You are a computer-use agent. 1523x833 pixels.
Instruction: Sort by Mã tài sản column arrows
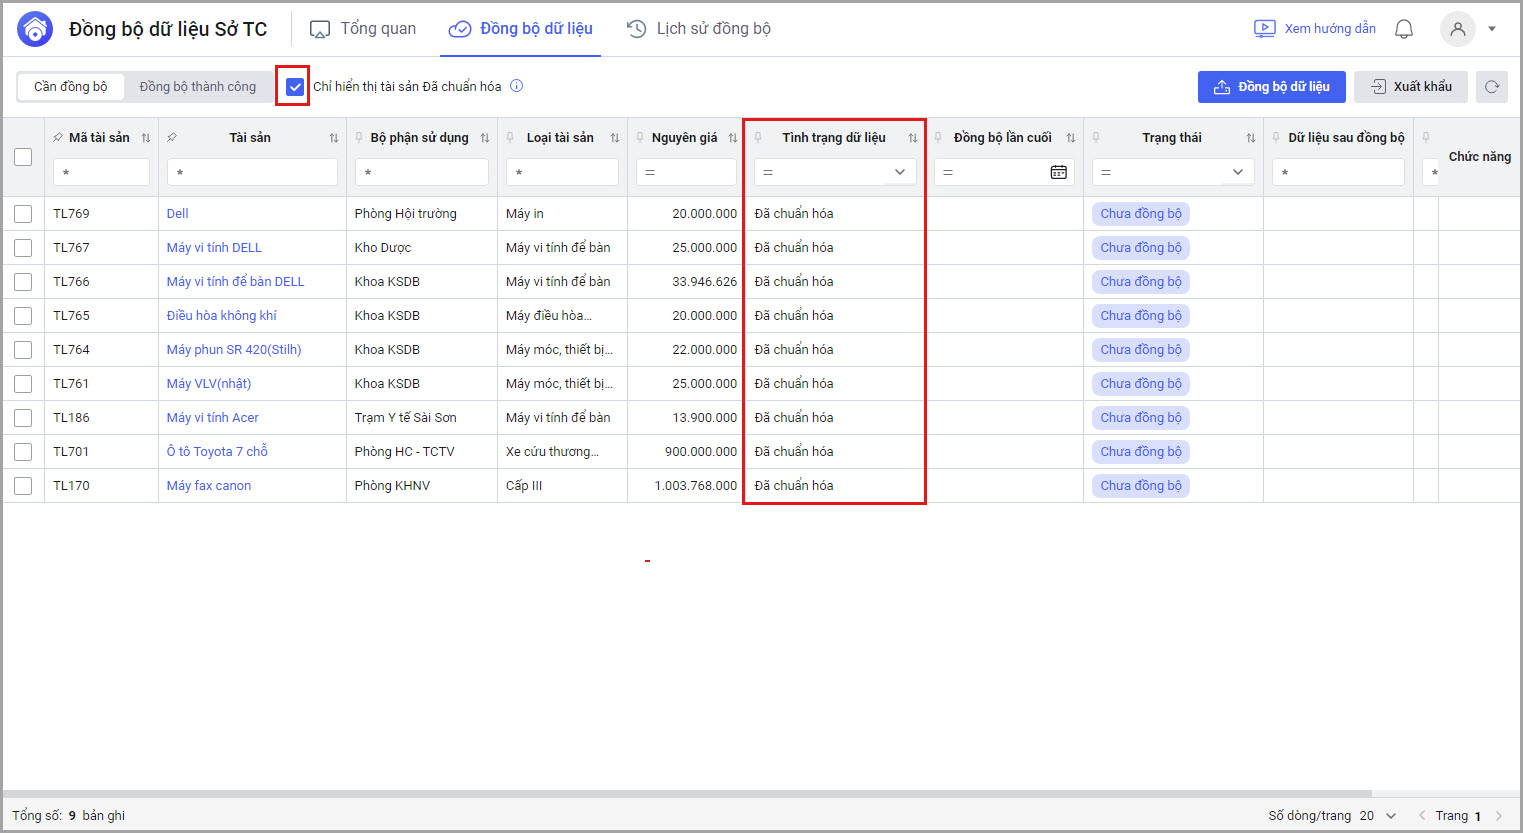point(146,138)
